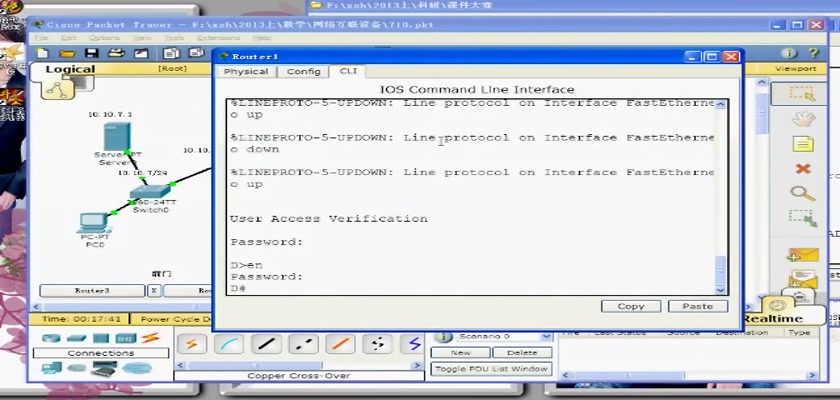Choose Connections lightning category icon
The height and width of the screenshot is (400, 840).
coord(151,338)
